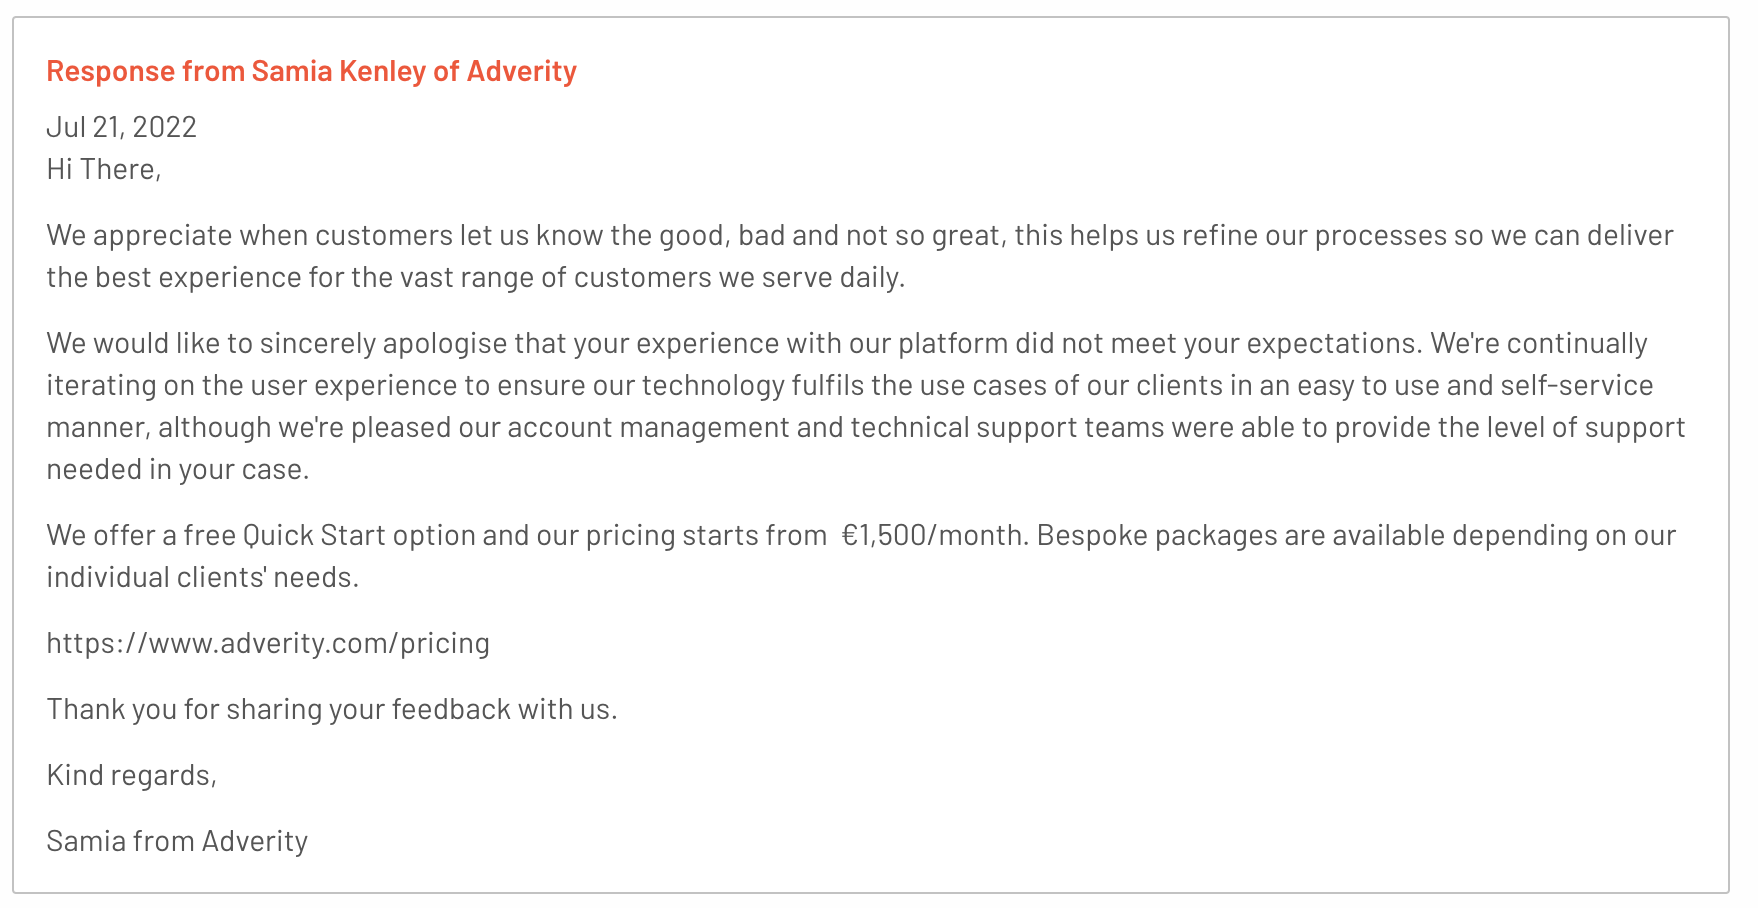Click the 'Bespoke packages are available' sentence
This screenshot has width=1758, height=908.
coord(1356,535)
